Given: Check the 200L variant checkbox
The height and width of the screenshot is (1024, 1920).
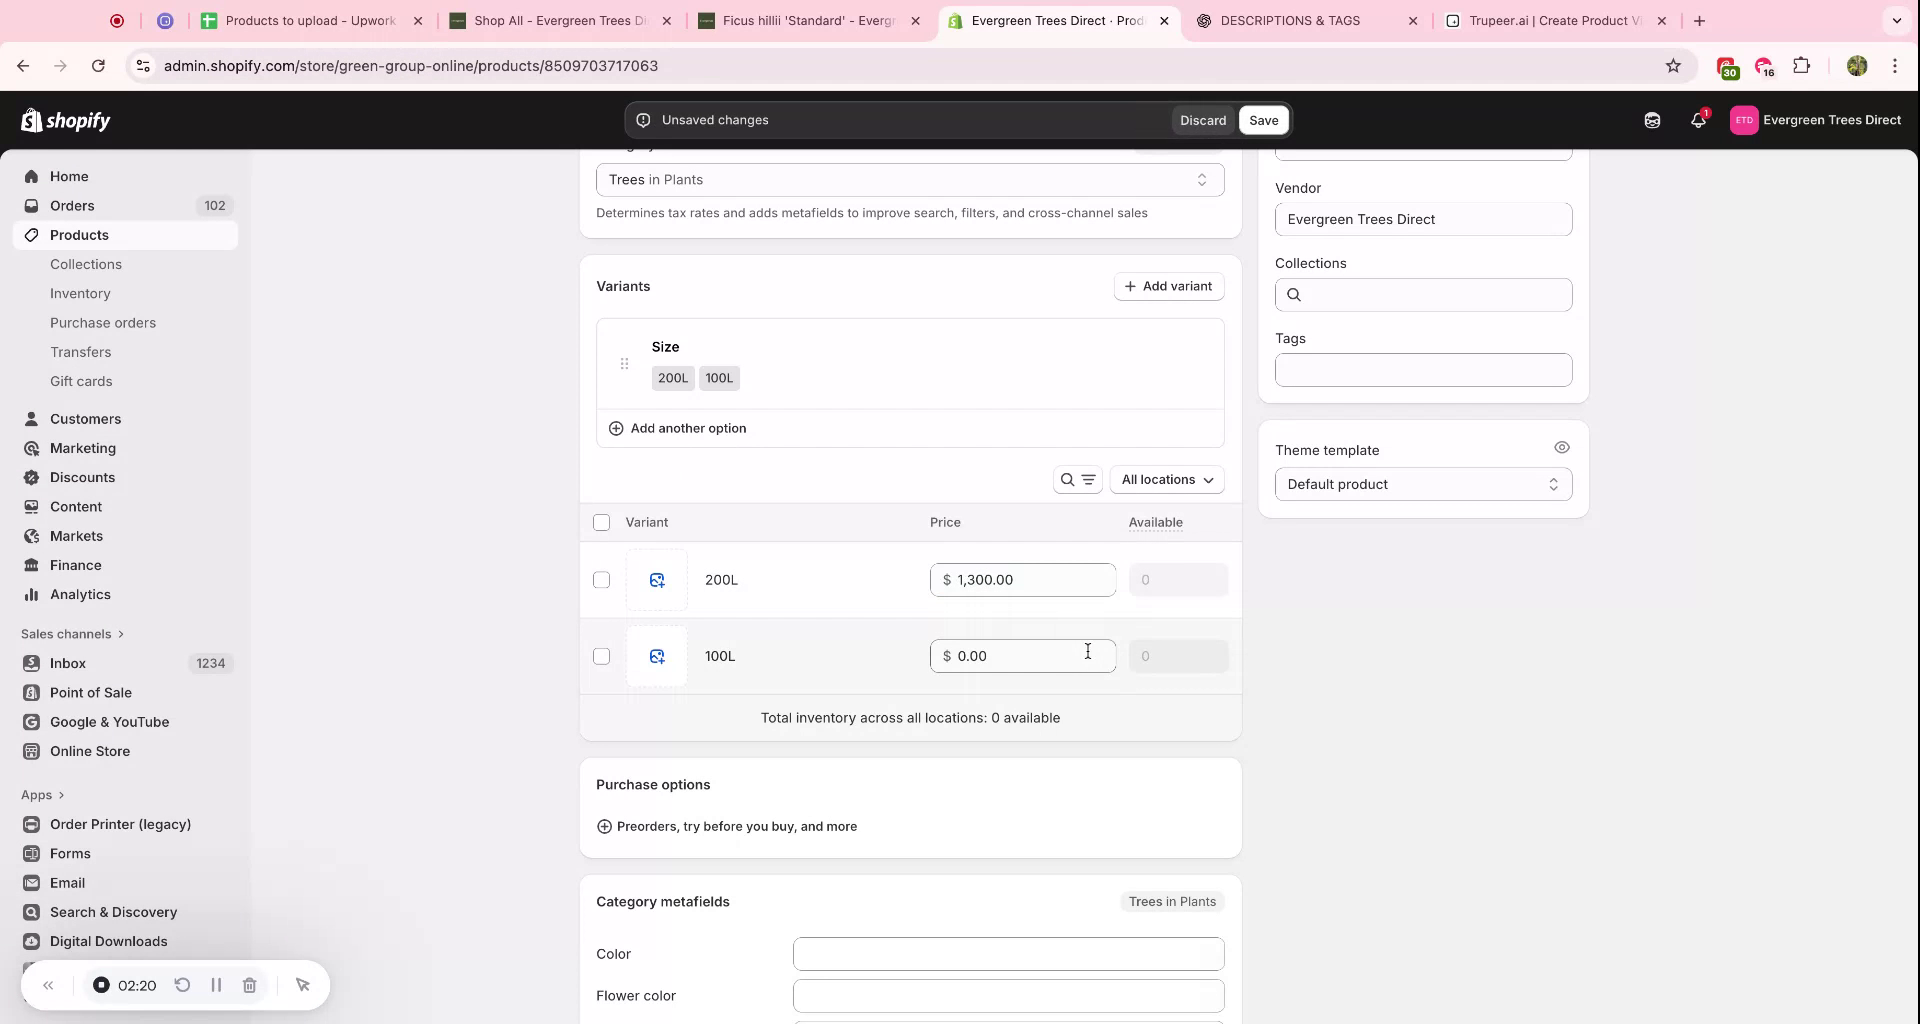Looking at the screenshot, I should 601,579.
